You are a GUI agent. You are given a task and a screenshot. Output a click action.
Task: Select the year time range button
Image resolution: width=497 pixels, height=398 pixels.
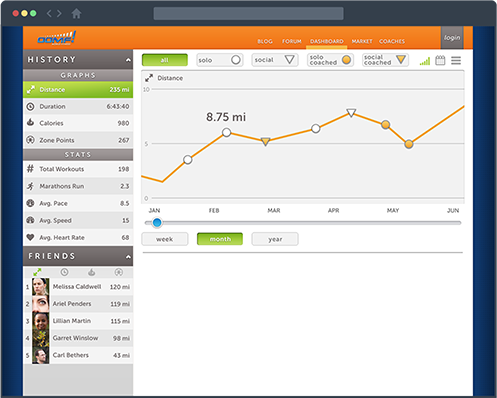point(275,239)
